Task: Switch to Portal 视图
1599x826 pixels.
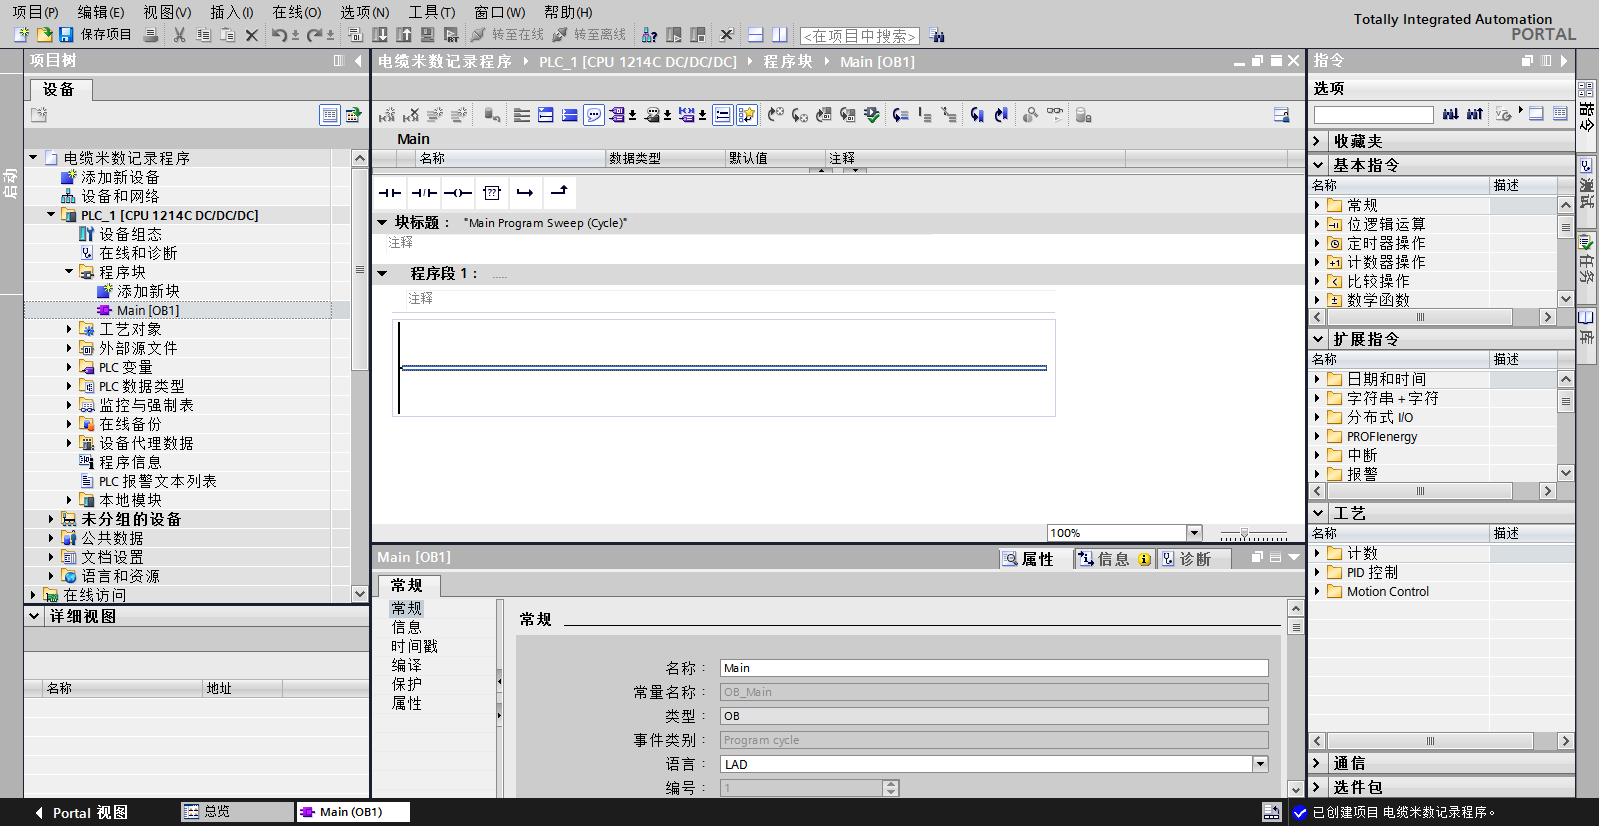Action: [x=81, y=813]
